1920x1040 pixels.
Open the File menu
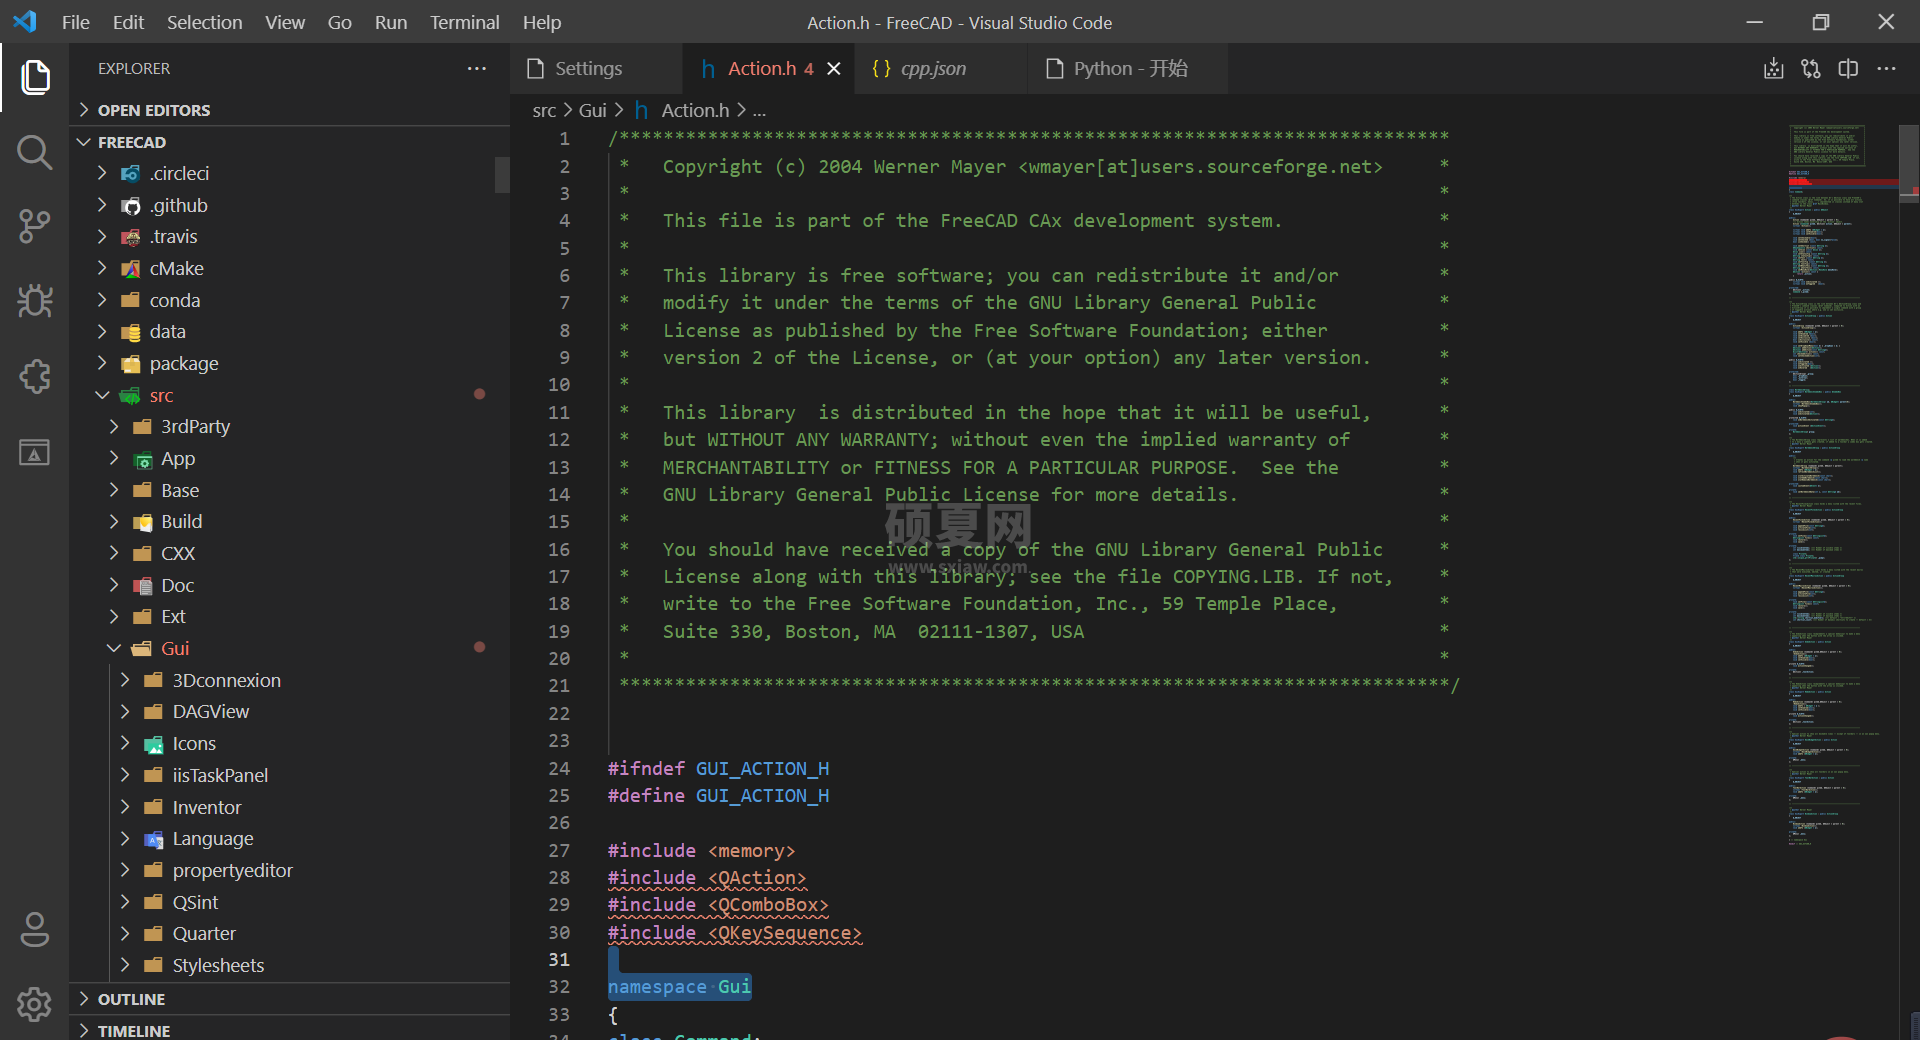[76, 22]
